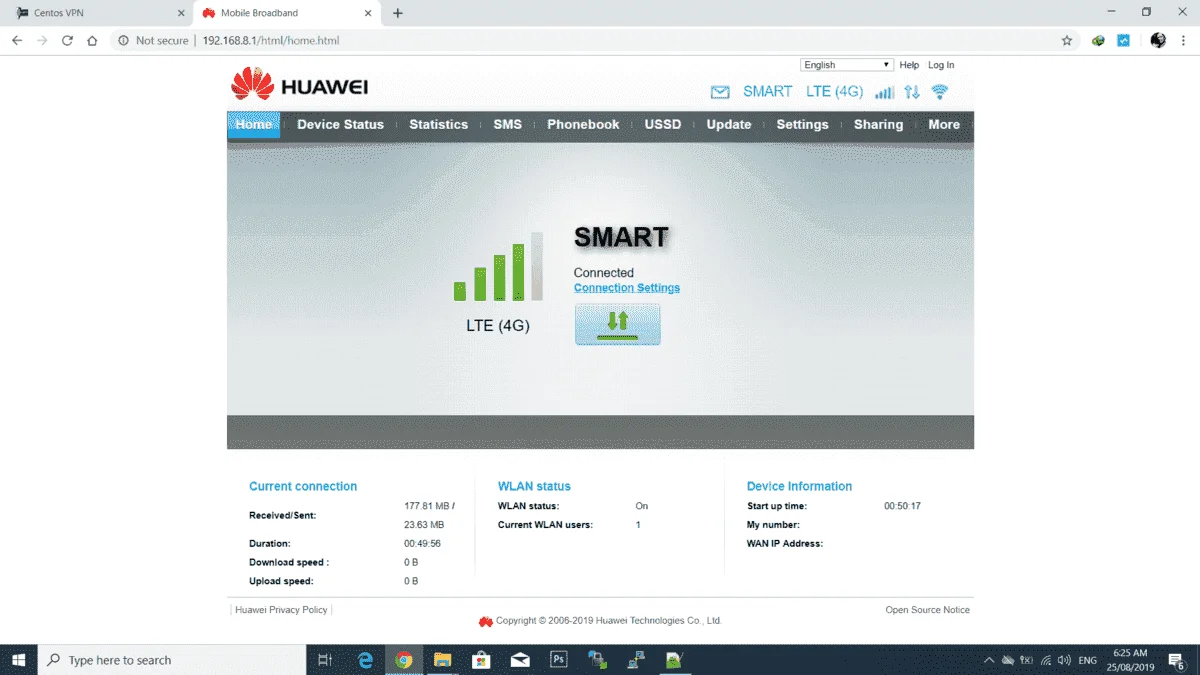
Task: Click the Chrome taskbar icon
Action: coord(404,660)
